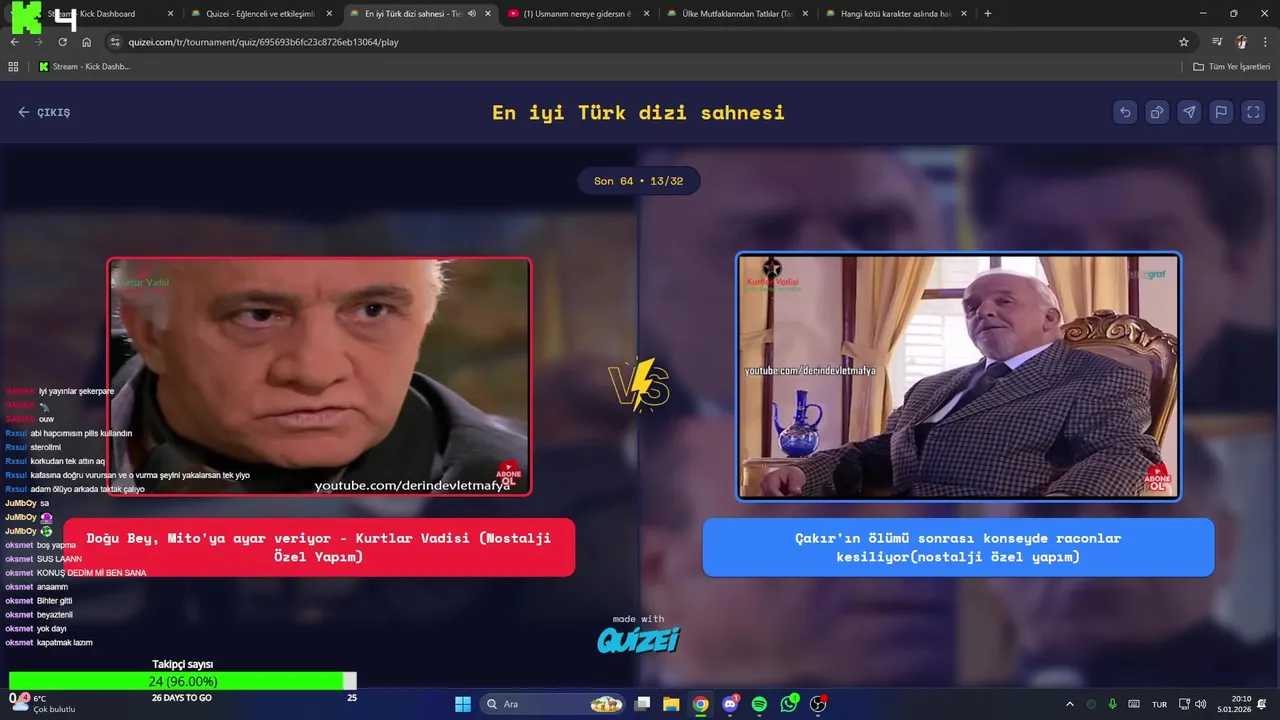Open network settings from the tray
This screenshot has height=720, width=1280.
point(1184,704)
